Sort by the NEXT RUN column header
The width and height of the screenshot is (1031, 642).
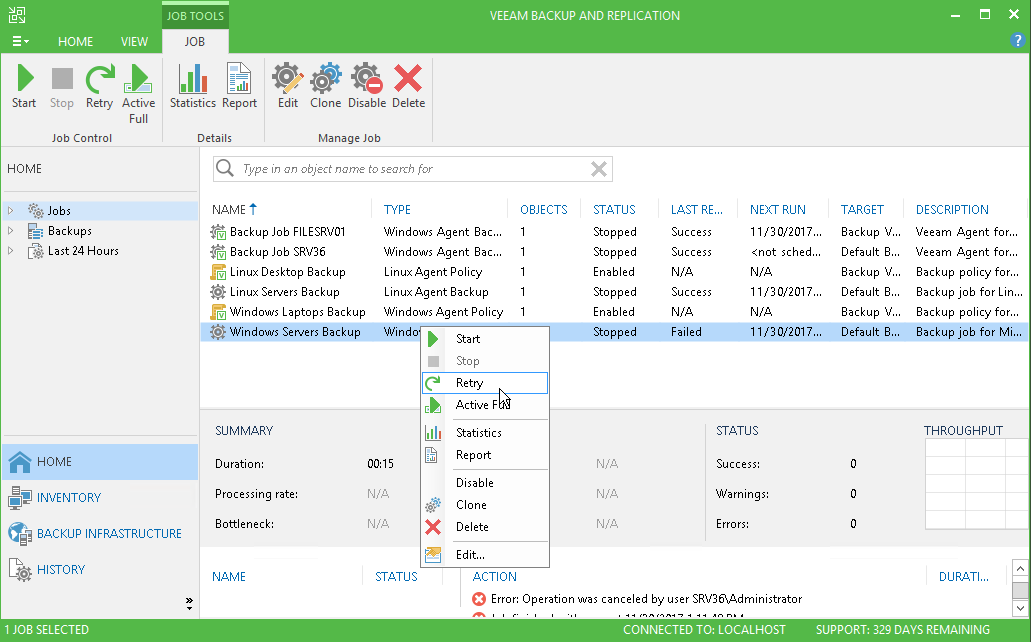(x=777, y=210)
